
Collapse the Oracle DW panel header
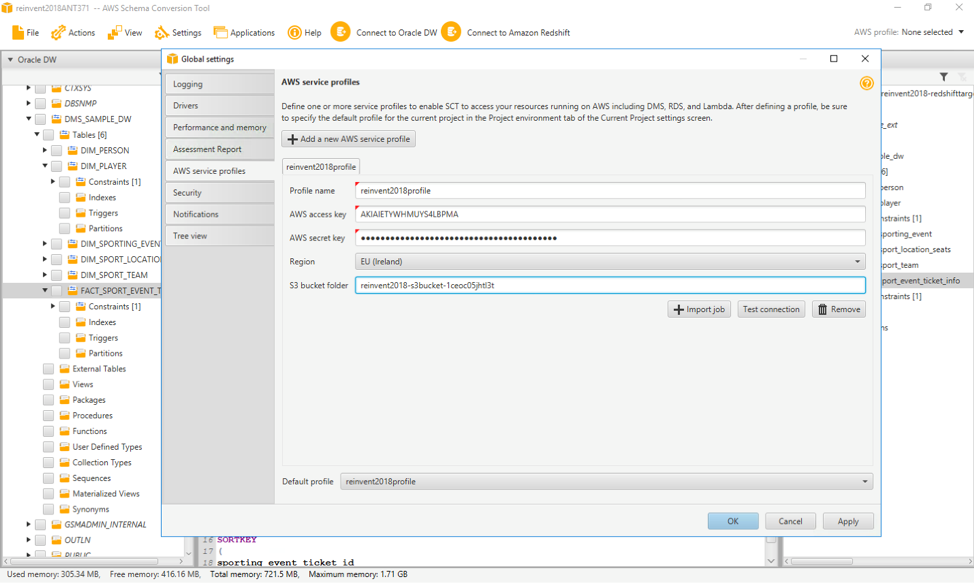[x=10, y=60]
